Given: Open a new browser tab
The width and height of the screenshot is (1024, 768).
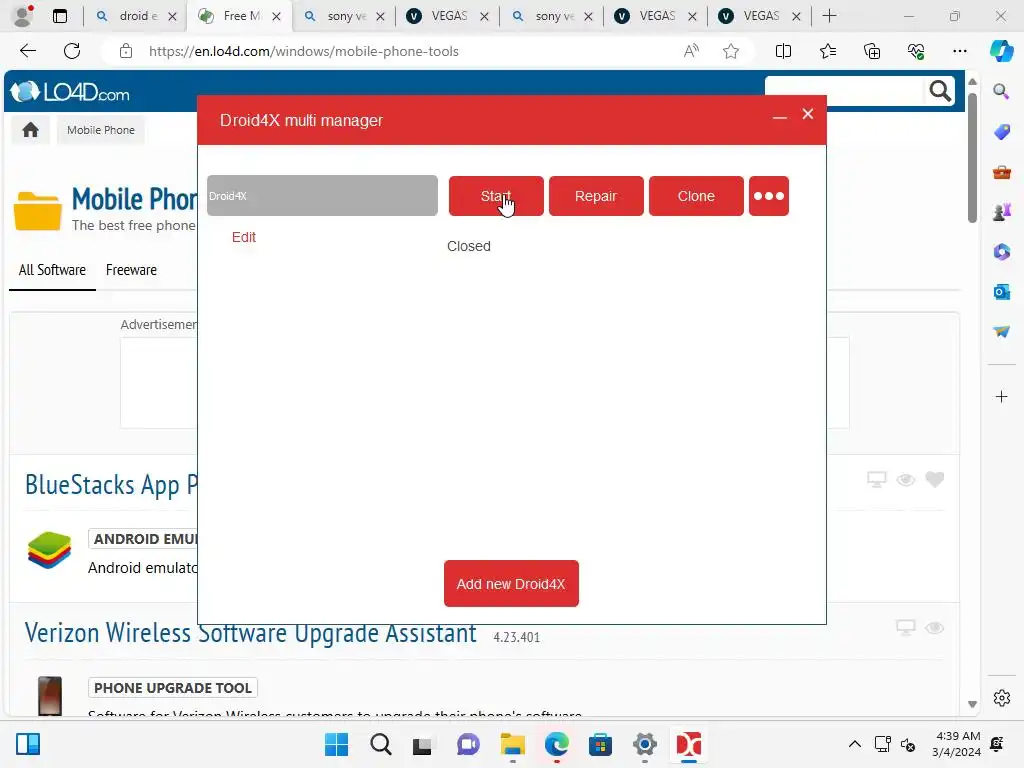Looking at the screenshot, I should tap(829, 16).
